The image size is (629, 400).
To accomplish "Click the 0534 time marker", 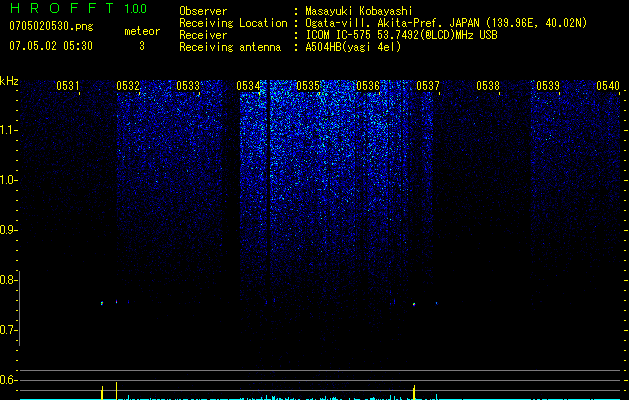I will 248,86.
